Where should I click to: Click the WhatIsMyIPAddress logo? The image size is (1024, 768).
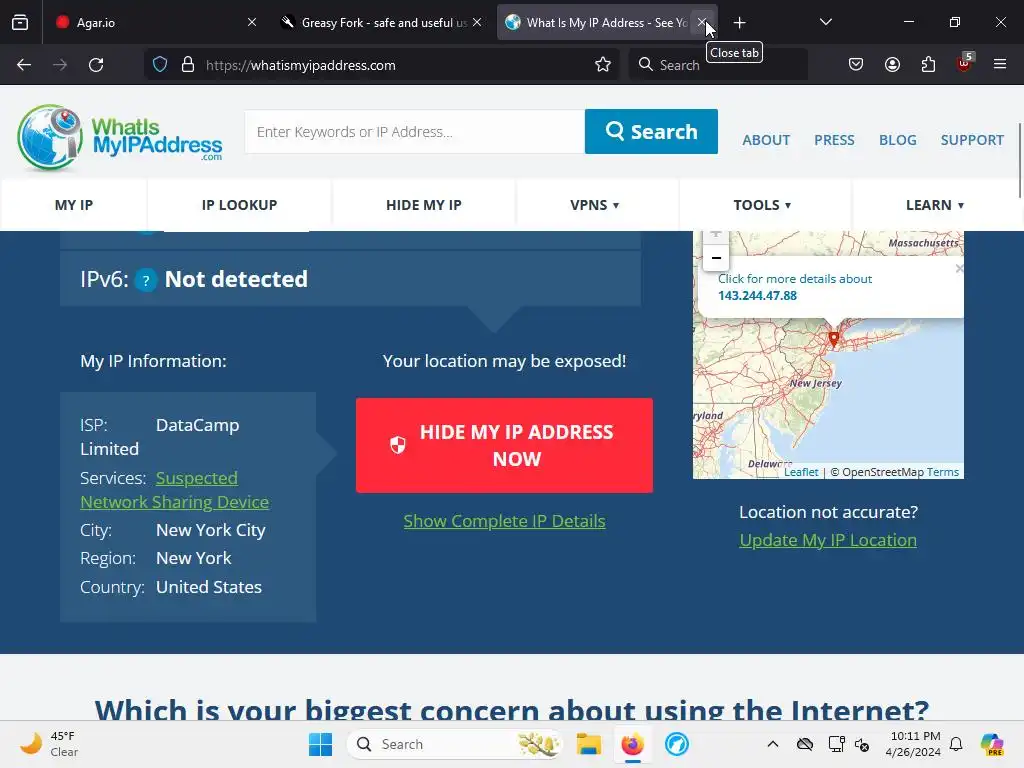tap(120, 137)
